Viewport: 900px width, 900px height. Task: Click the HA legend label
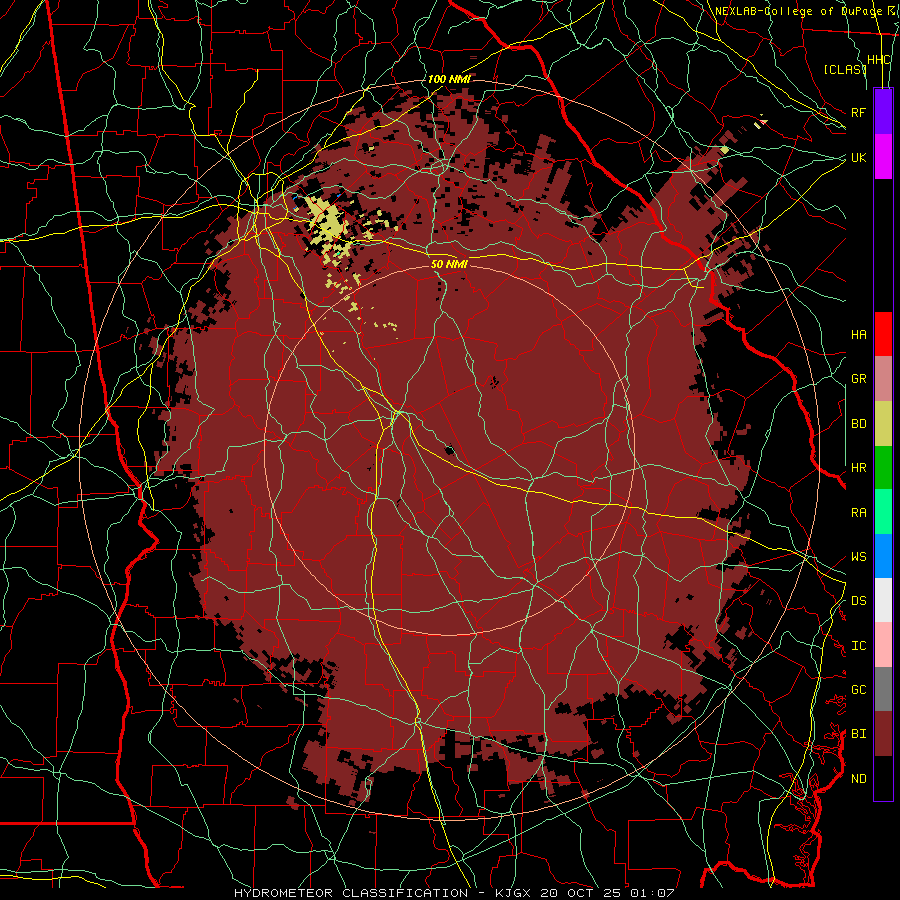click(858, 335)
